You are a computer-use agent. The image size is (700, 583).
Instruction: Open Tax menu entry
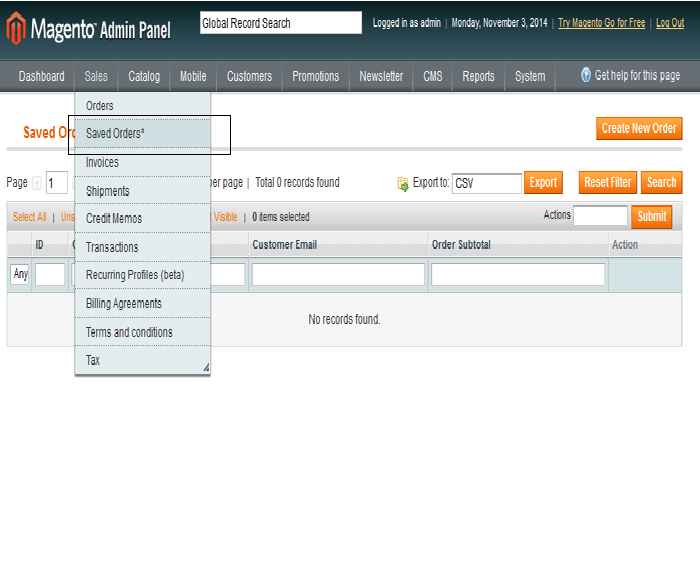point(142,360)
